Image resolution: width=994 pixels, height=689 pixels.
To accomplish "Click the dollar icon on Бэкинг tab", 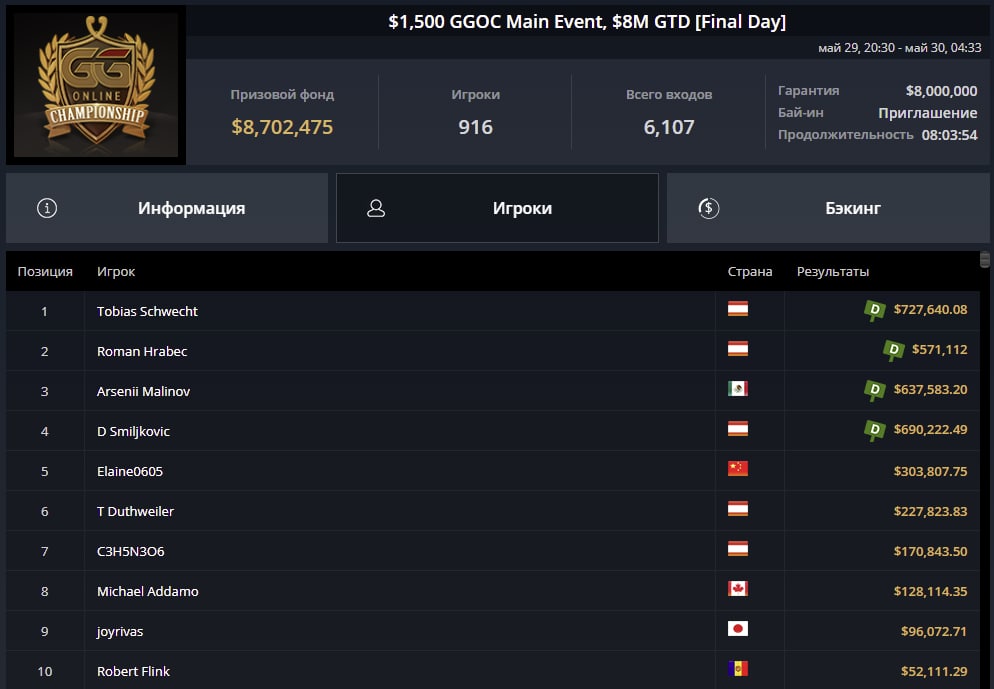I will [708, 208].
